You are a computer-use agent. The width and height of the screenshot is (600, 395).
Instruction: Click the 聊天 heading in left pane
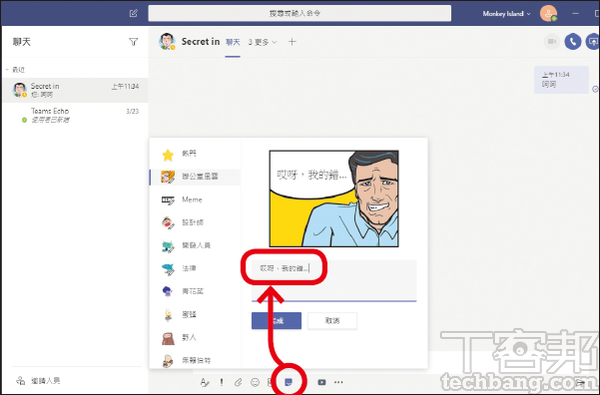(21, 42)
